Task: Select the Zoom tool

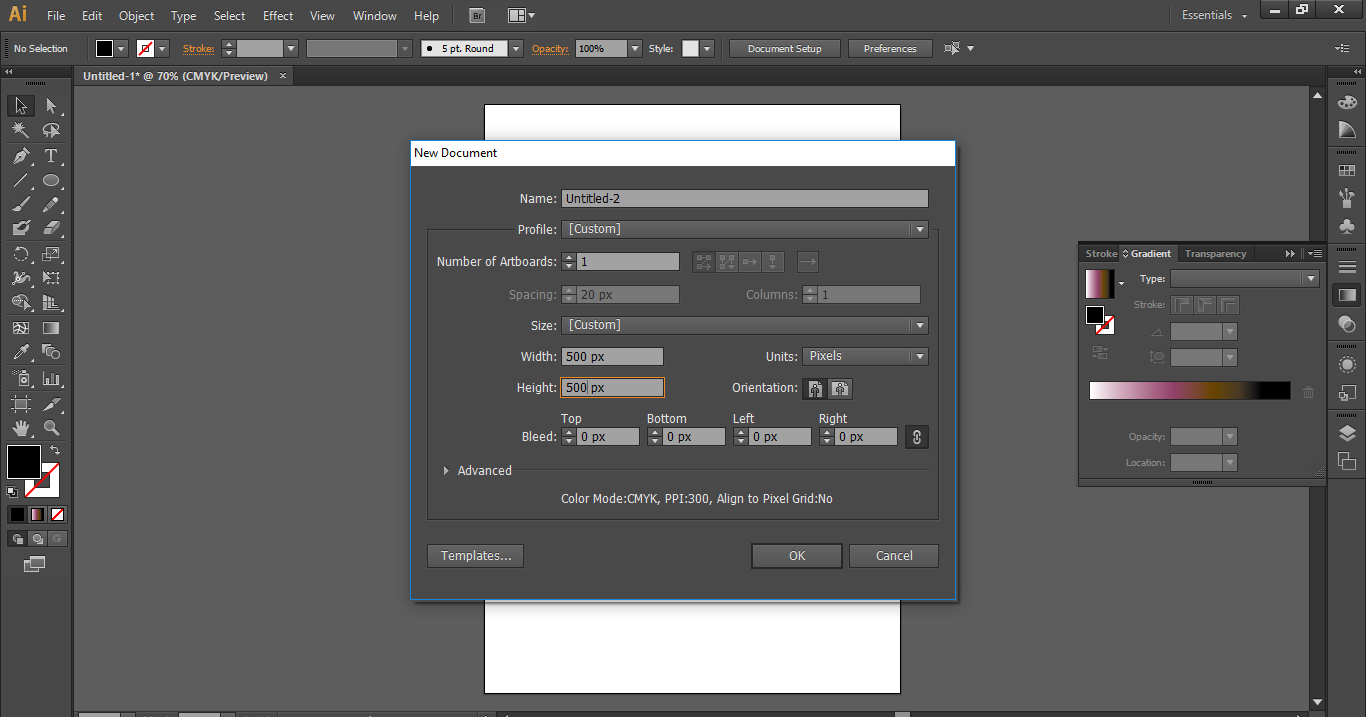Action: tap(51, 428)
